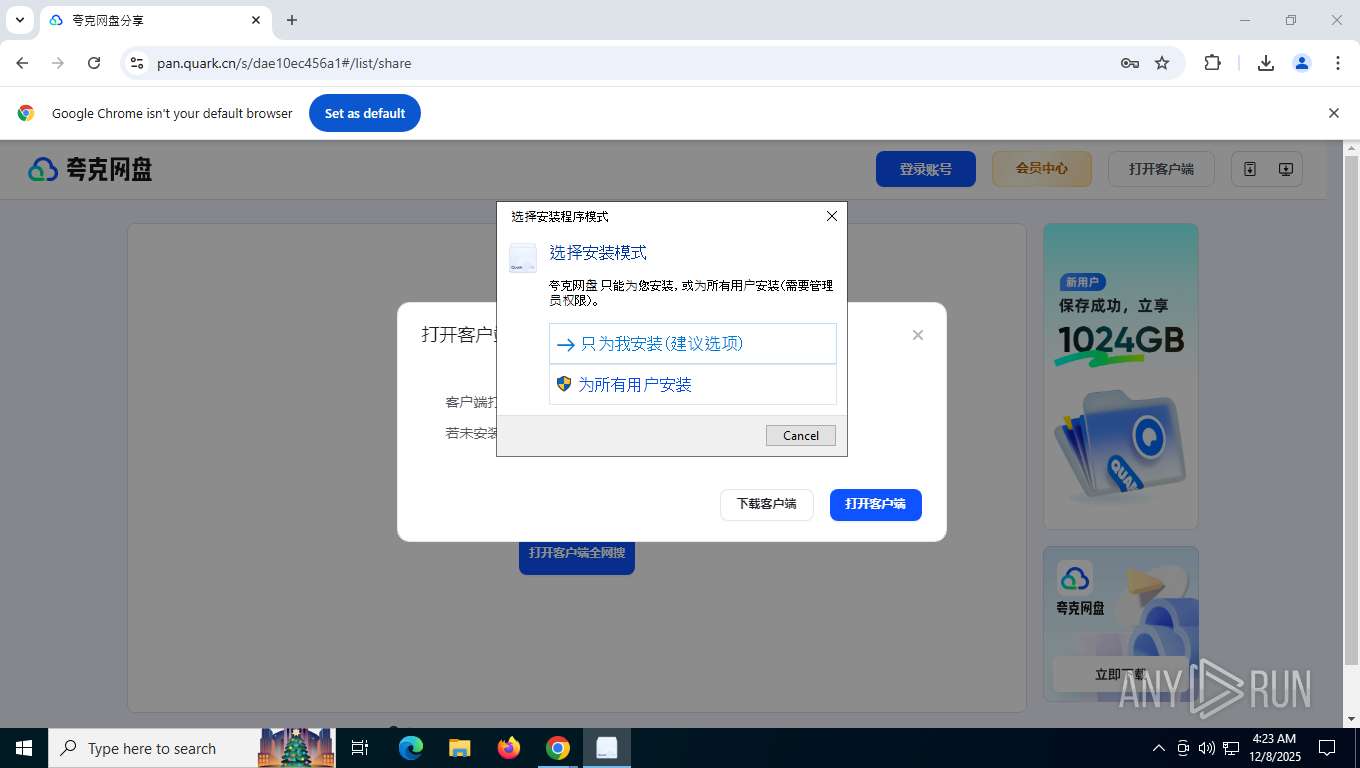1360x768 pixels.
Task: Open 会员中心 in page header
Action: click(1041, 169)
